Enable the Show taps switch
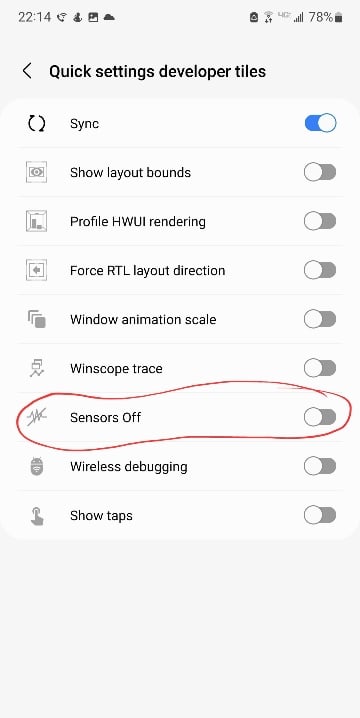This screenshot has height=718, width=360. 320,515
